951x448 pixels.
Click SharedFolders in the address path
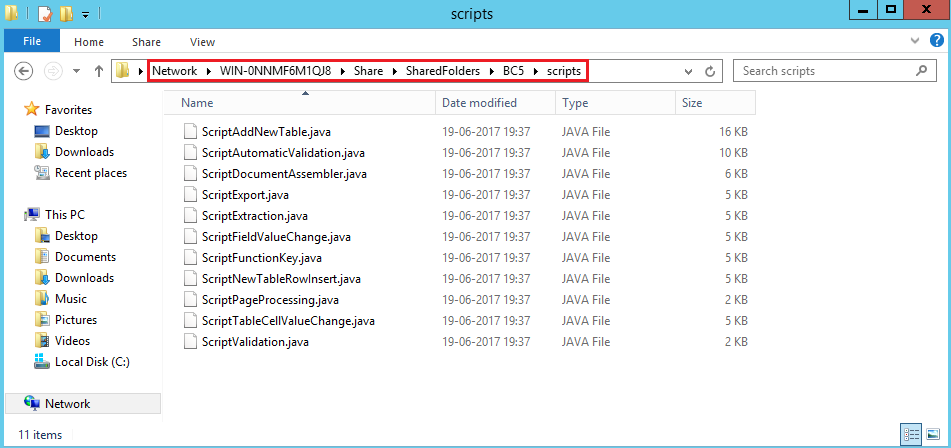pyautogui.click(x=443, y=71)
